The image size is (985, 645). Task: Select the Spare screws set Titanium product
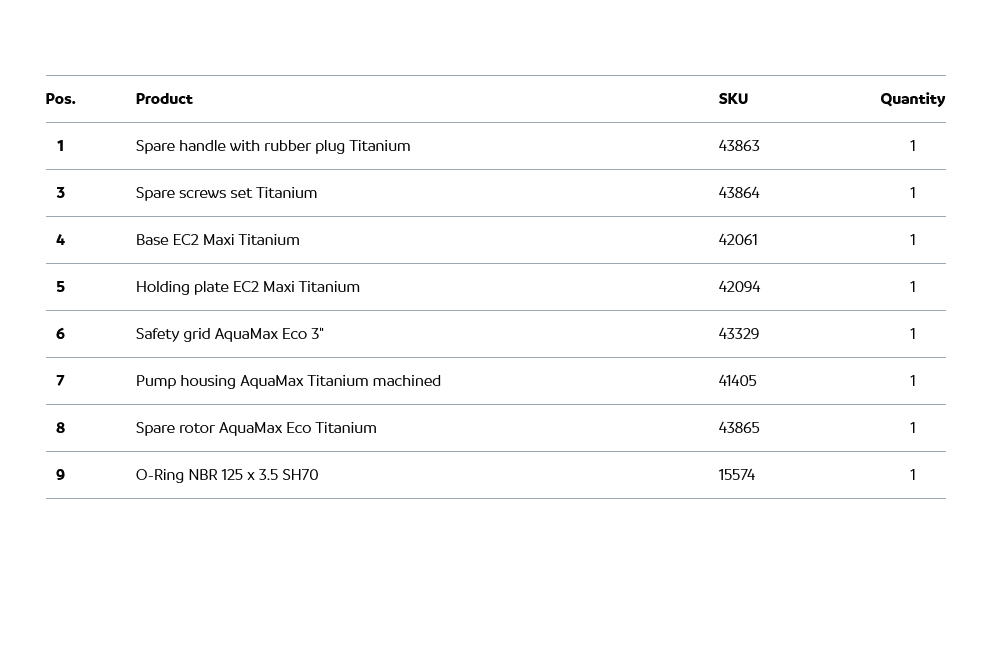click(226, 193)
